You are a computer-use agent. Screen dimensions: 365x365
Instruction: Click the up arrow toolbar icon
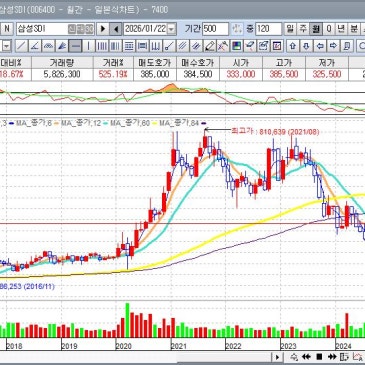click(292, 46)
